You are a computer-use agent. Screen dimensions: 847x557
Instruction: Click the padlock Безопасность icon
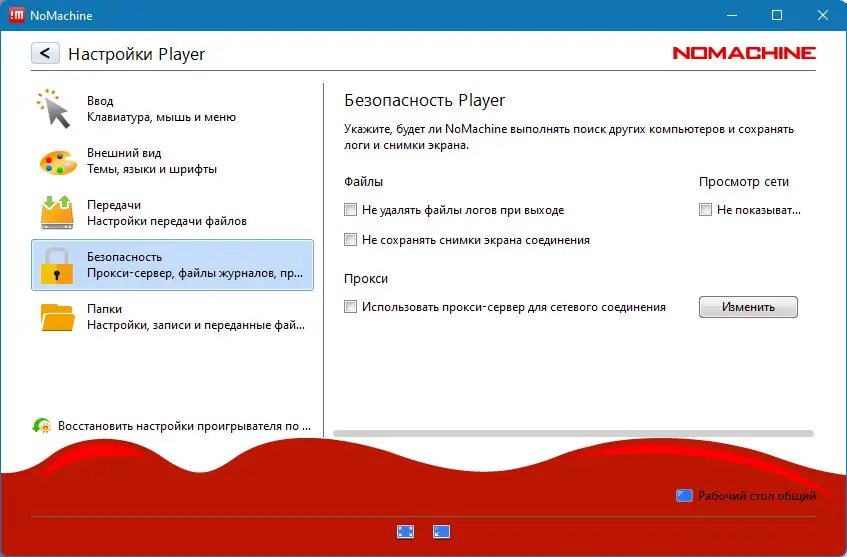click(x=57, y=265)
